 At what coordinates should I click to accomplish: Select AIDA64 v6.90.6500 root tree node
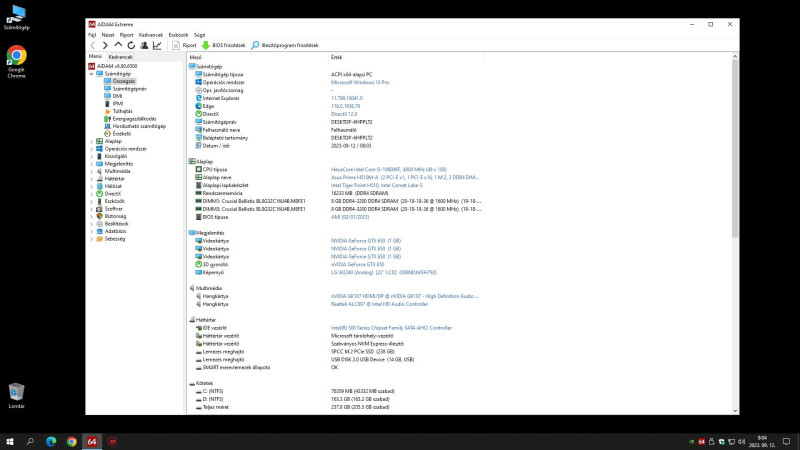(x=112, y=66)
